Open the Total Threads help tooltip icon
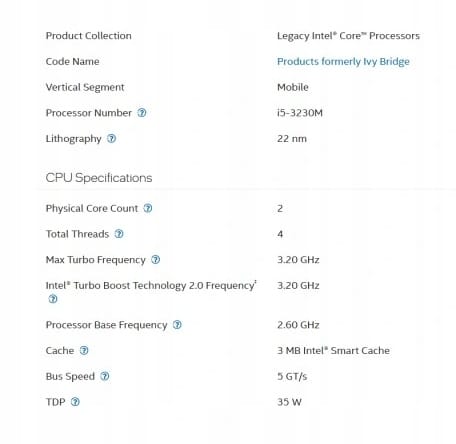Screen dimensions: 456x444 119,234
